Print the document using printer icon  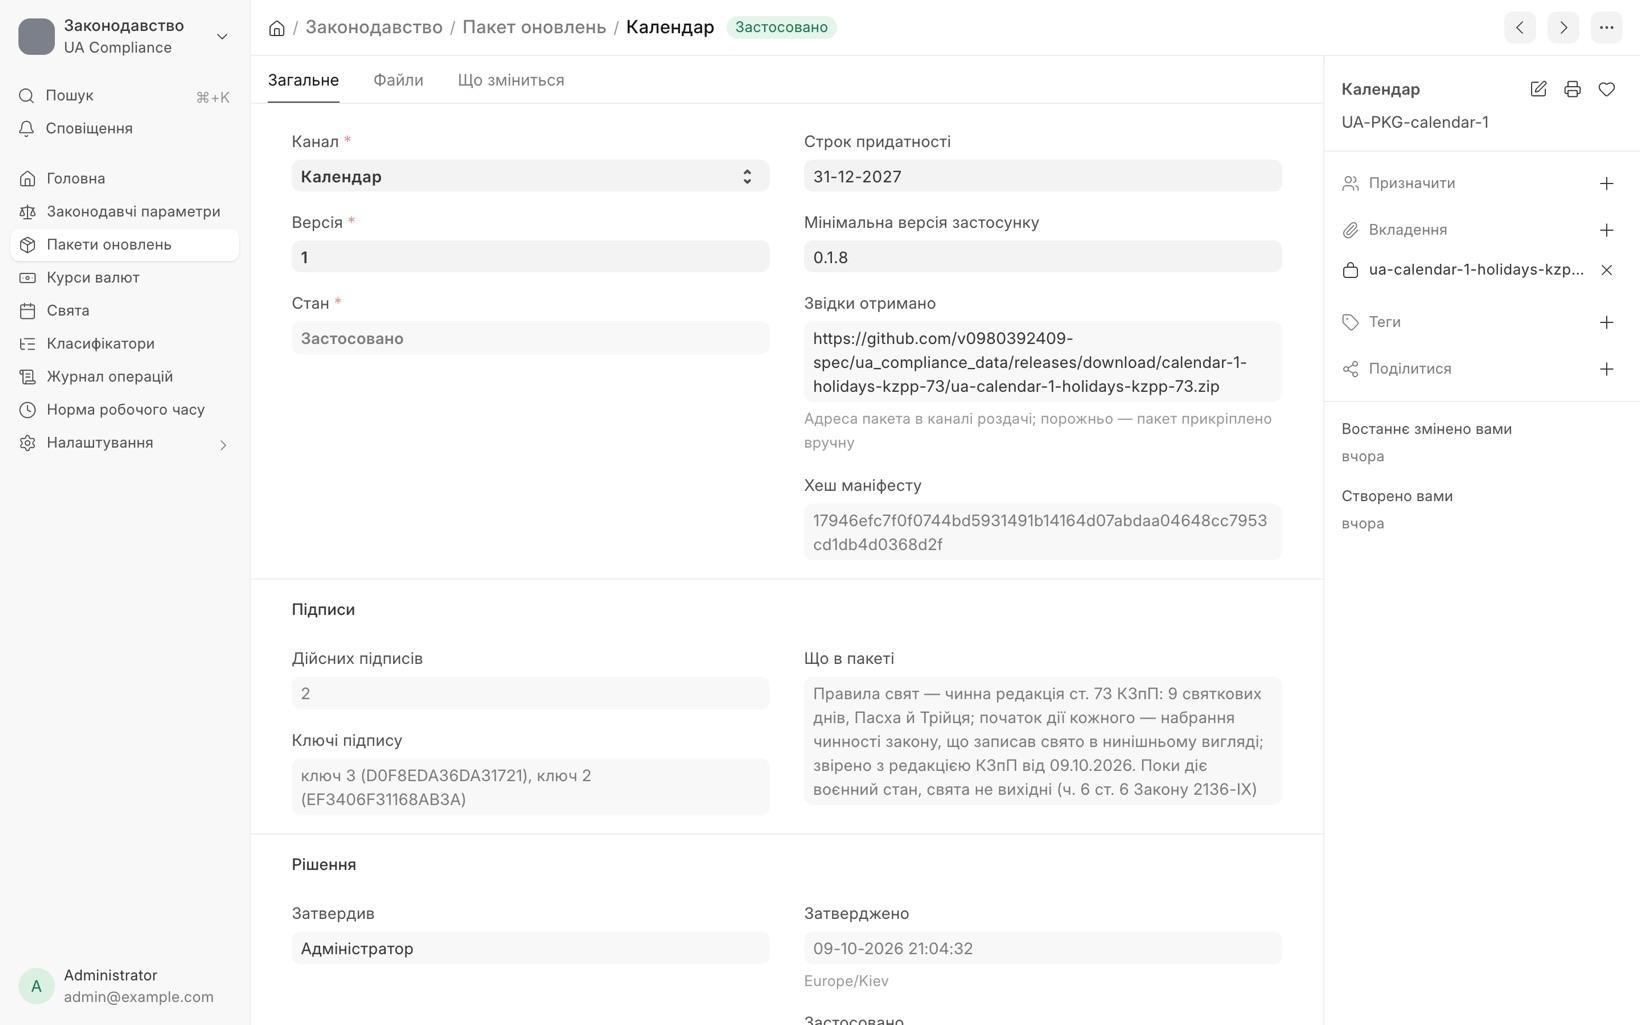[1572, 89]
